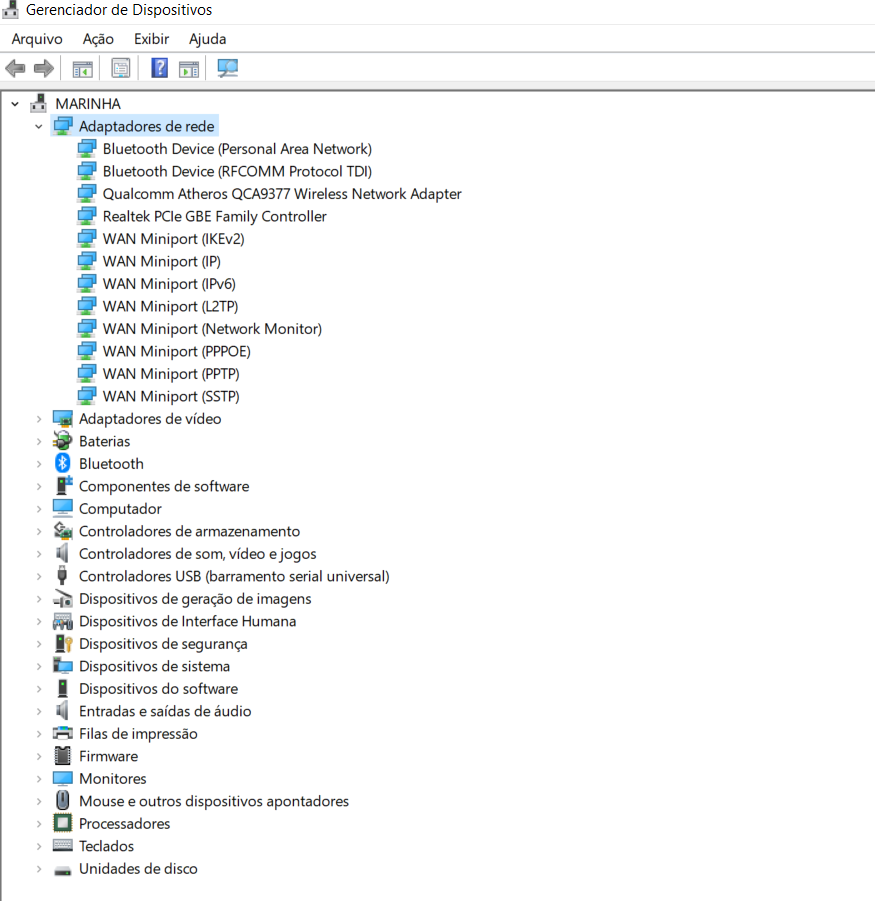Viewport: 875px width, 901px height.
Task: Click the Back arrow toolbar icon
Action: 16,68
